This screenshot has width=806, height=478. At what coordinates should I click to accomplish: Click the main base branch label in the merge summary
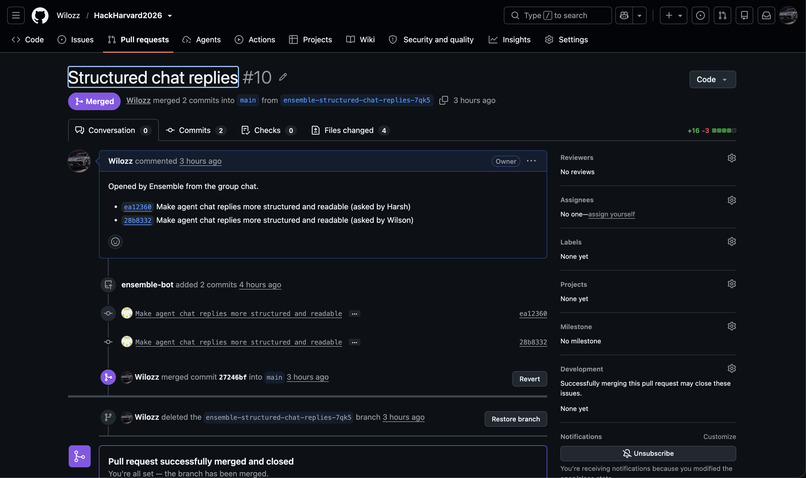(248, 100)
